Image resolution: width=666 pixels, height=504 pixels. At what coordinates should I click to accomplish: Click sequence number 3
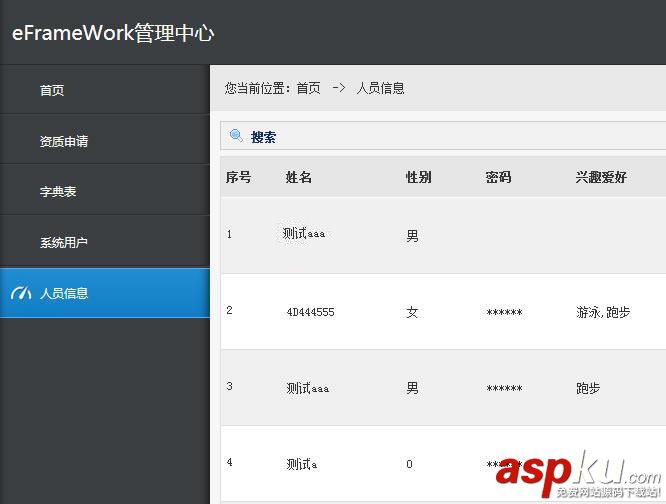[x=229, y=386]
